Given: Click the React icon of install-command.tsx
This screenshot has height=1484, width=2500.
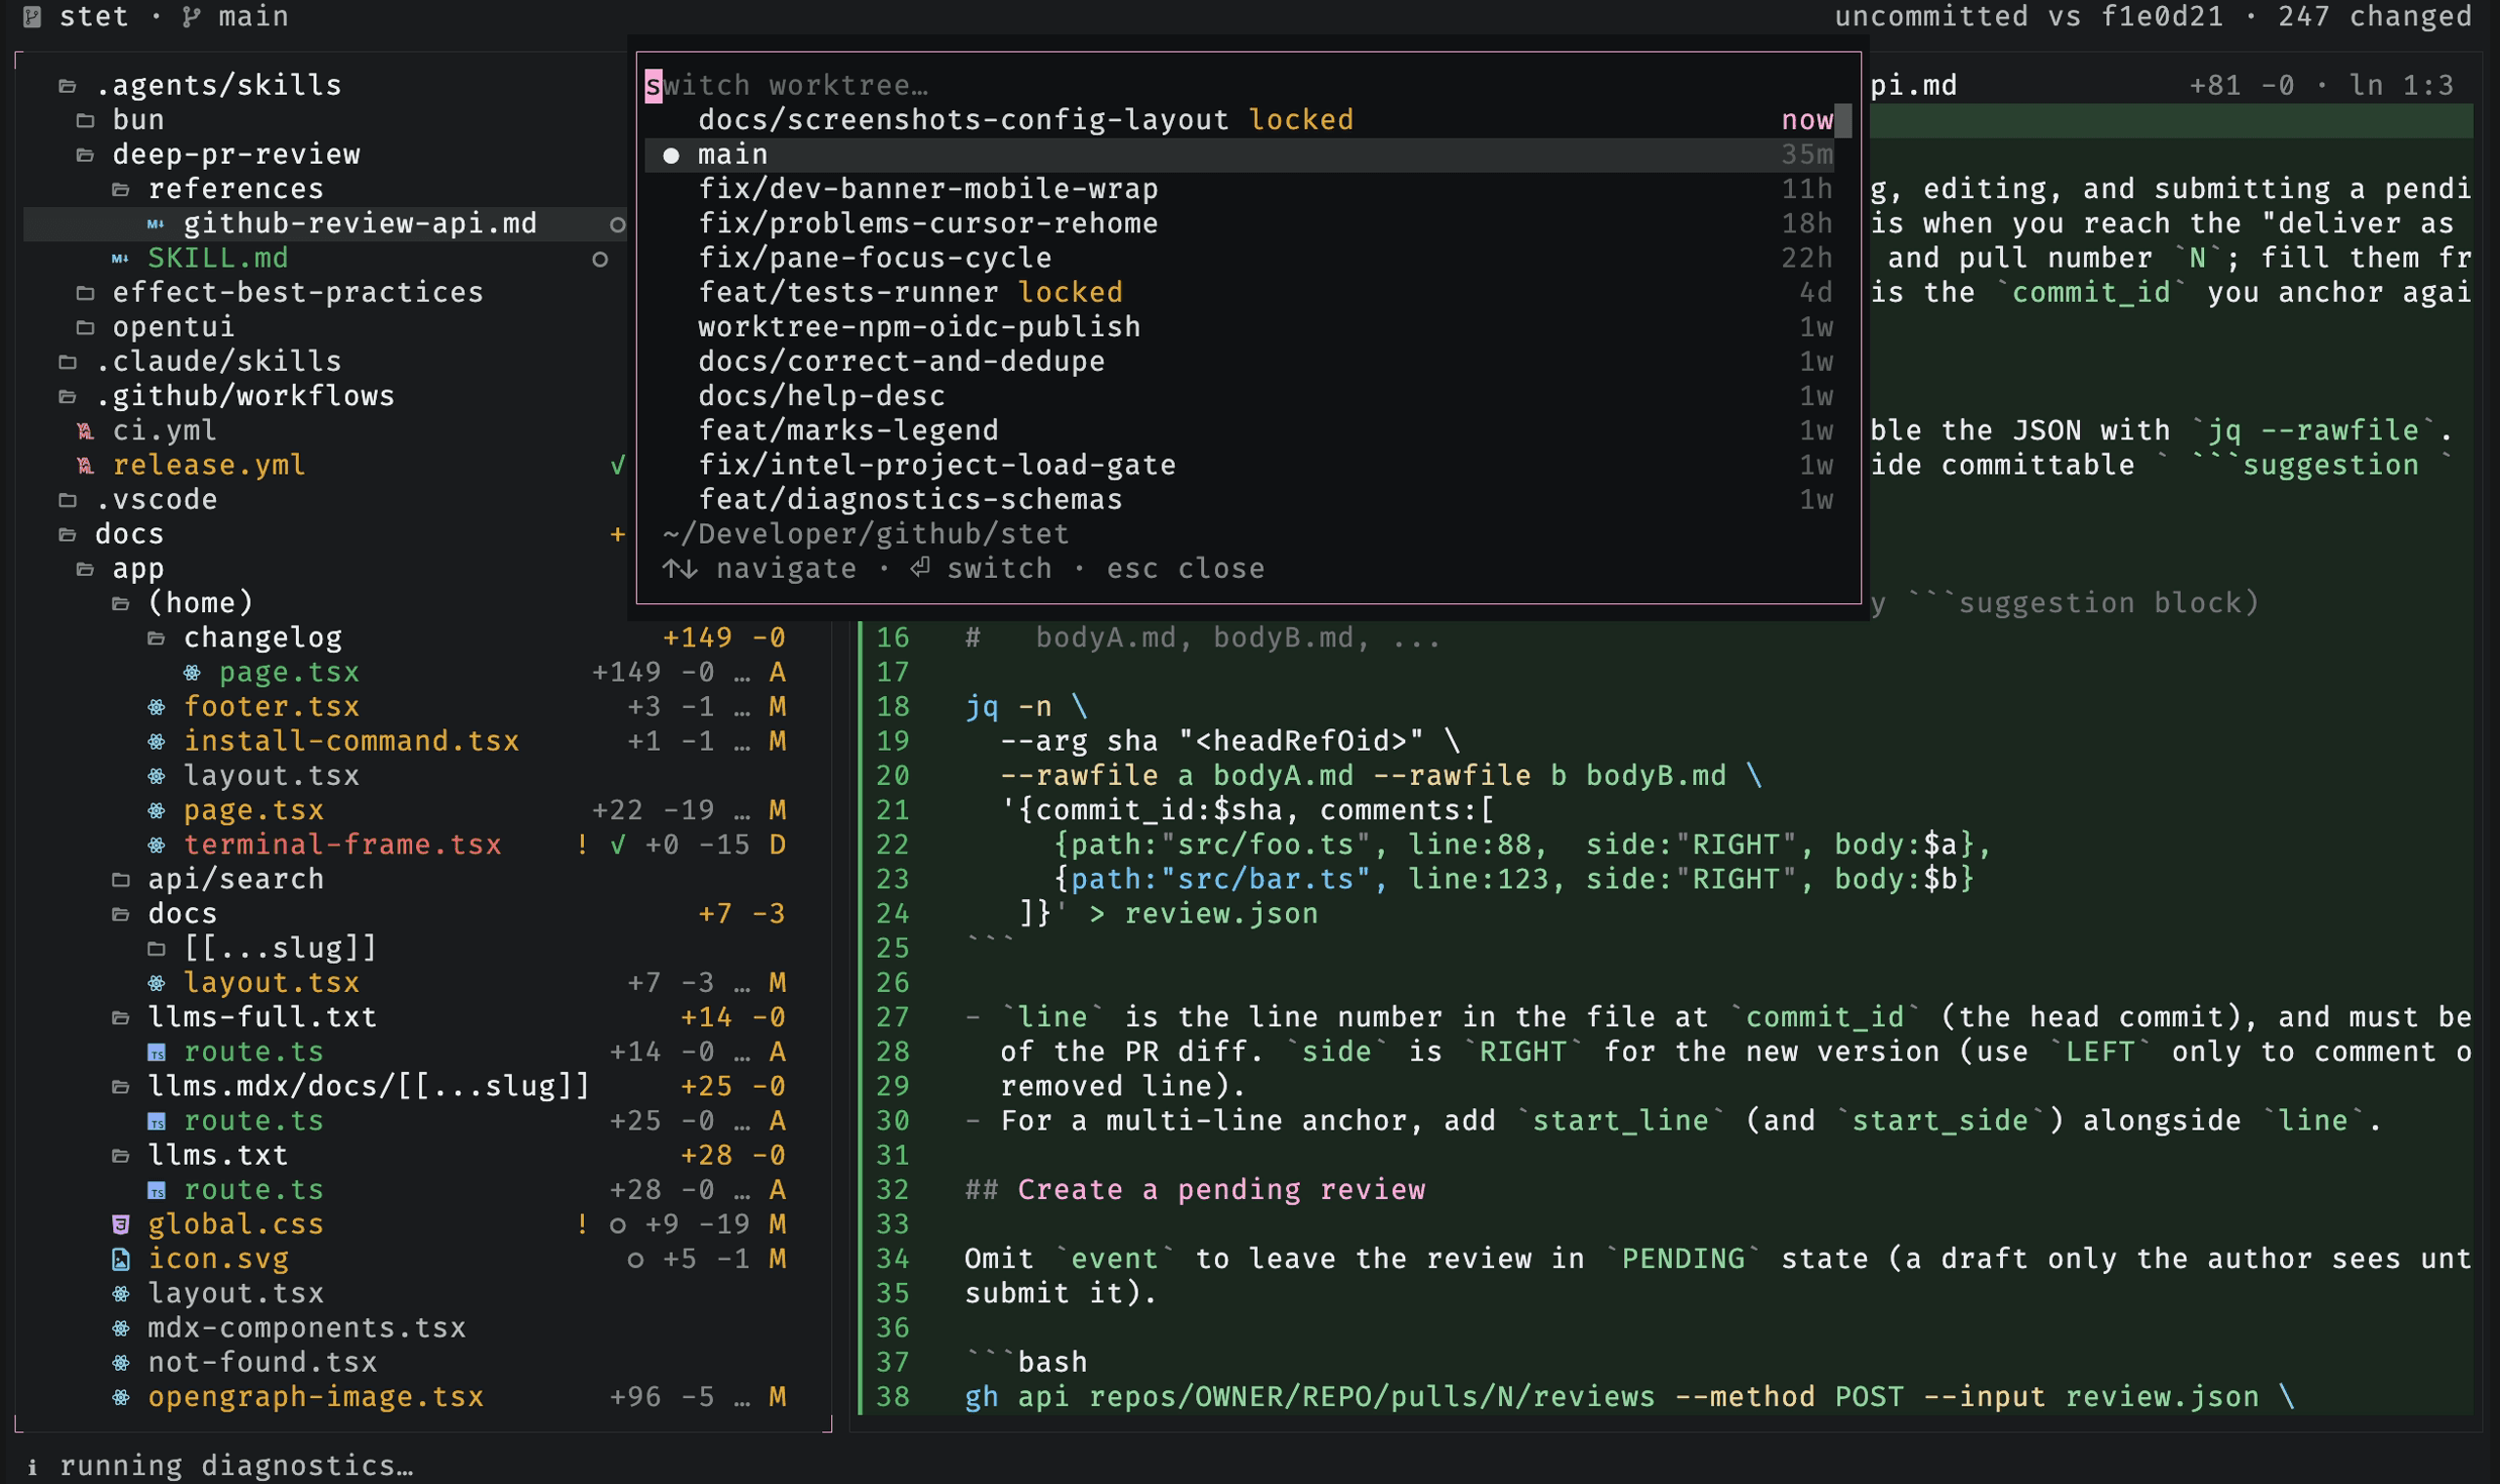Looking at the screenshot, I should (x=156, y=742).
